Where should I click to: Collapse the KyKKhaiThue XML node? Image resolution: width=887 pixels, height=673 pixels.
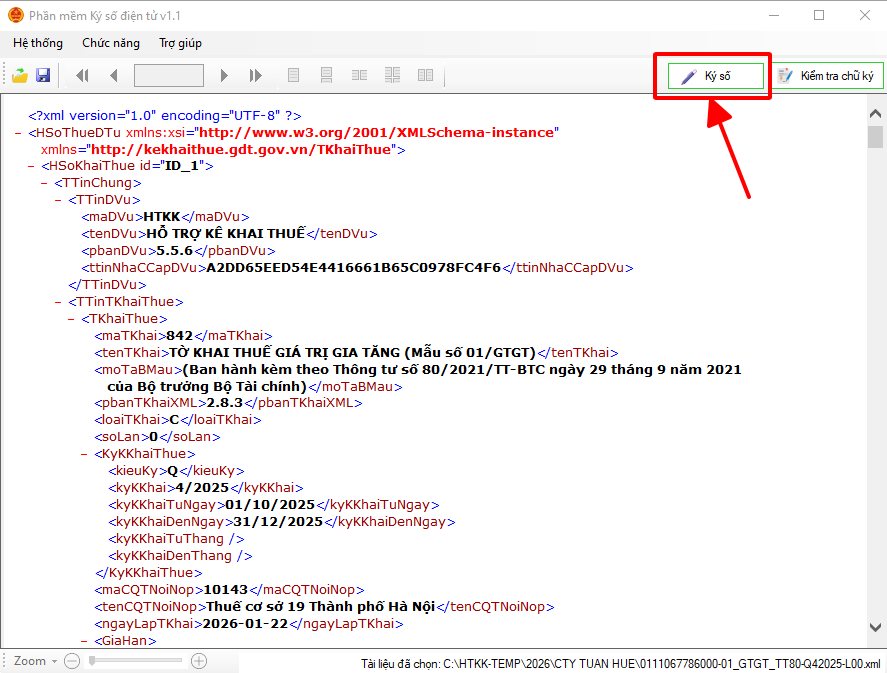pos(85,454)
